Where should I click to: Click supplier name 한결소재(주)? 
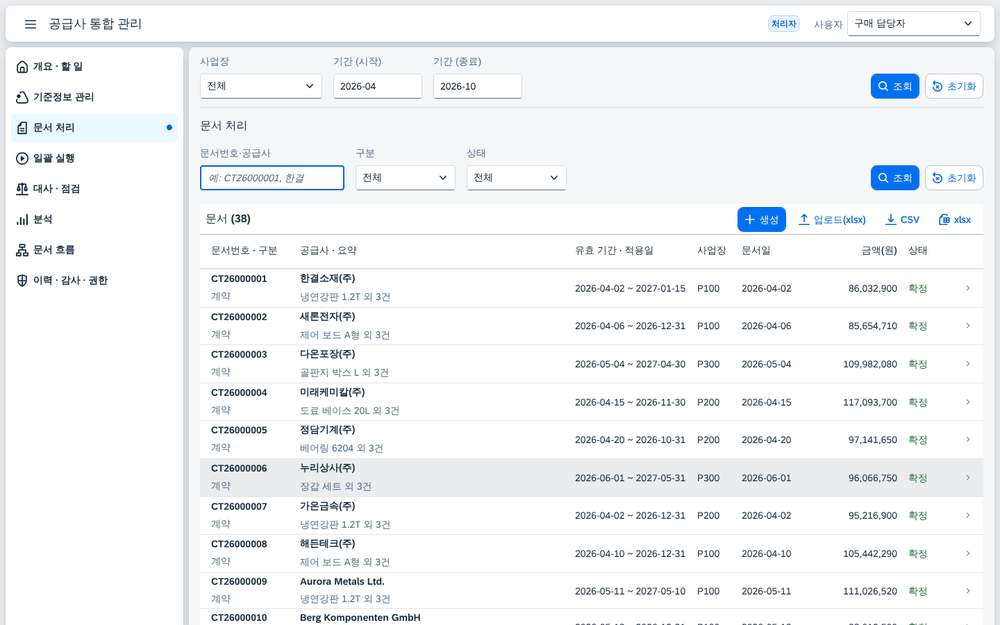click(327, 279)
